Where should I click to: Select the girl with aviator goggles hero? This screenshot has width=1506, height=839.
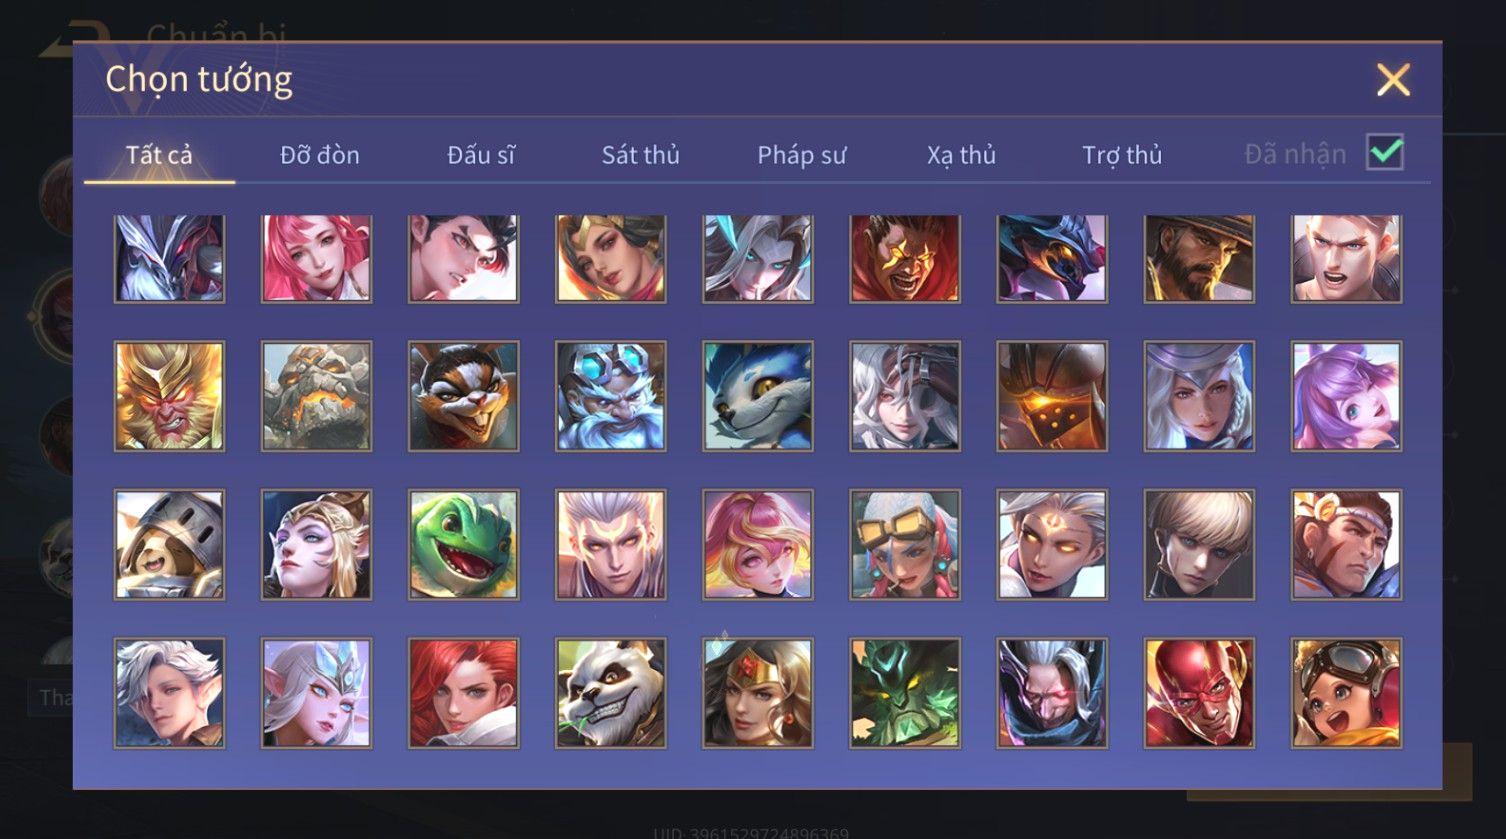pyautogui.click(x=1346, y=693)
